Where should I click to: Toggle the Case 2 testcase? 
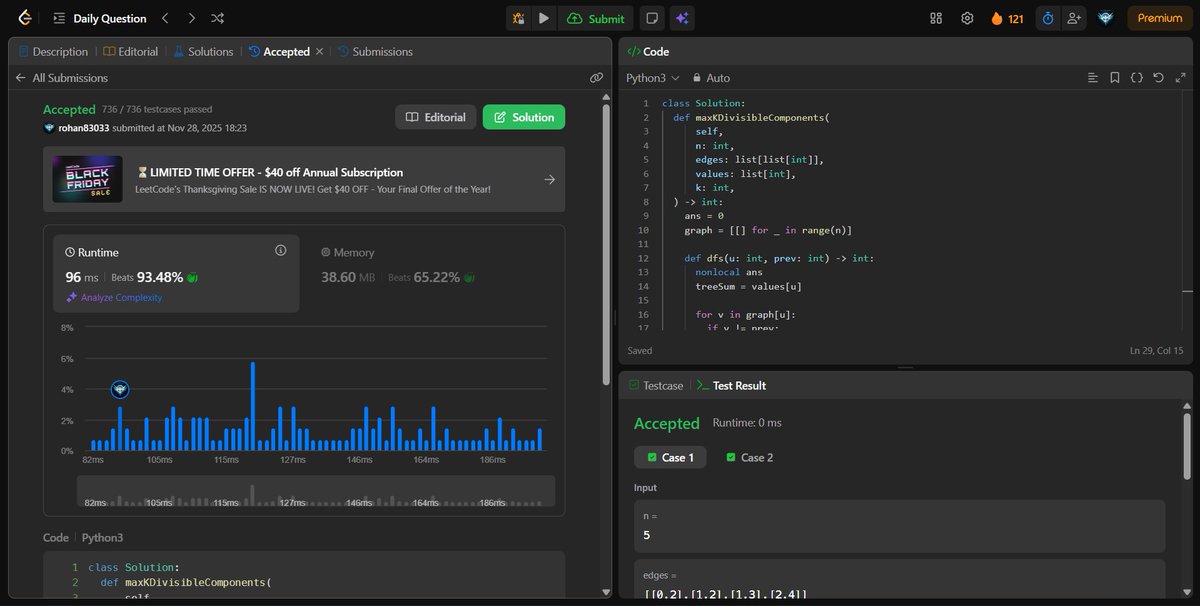[x=749, y=457]
